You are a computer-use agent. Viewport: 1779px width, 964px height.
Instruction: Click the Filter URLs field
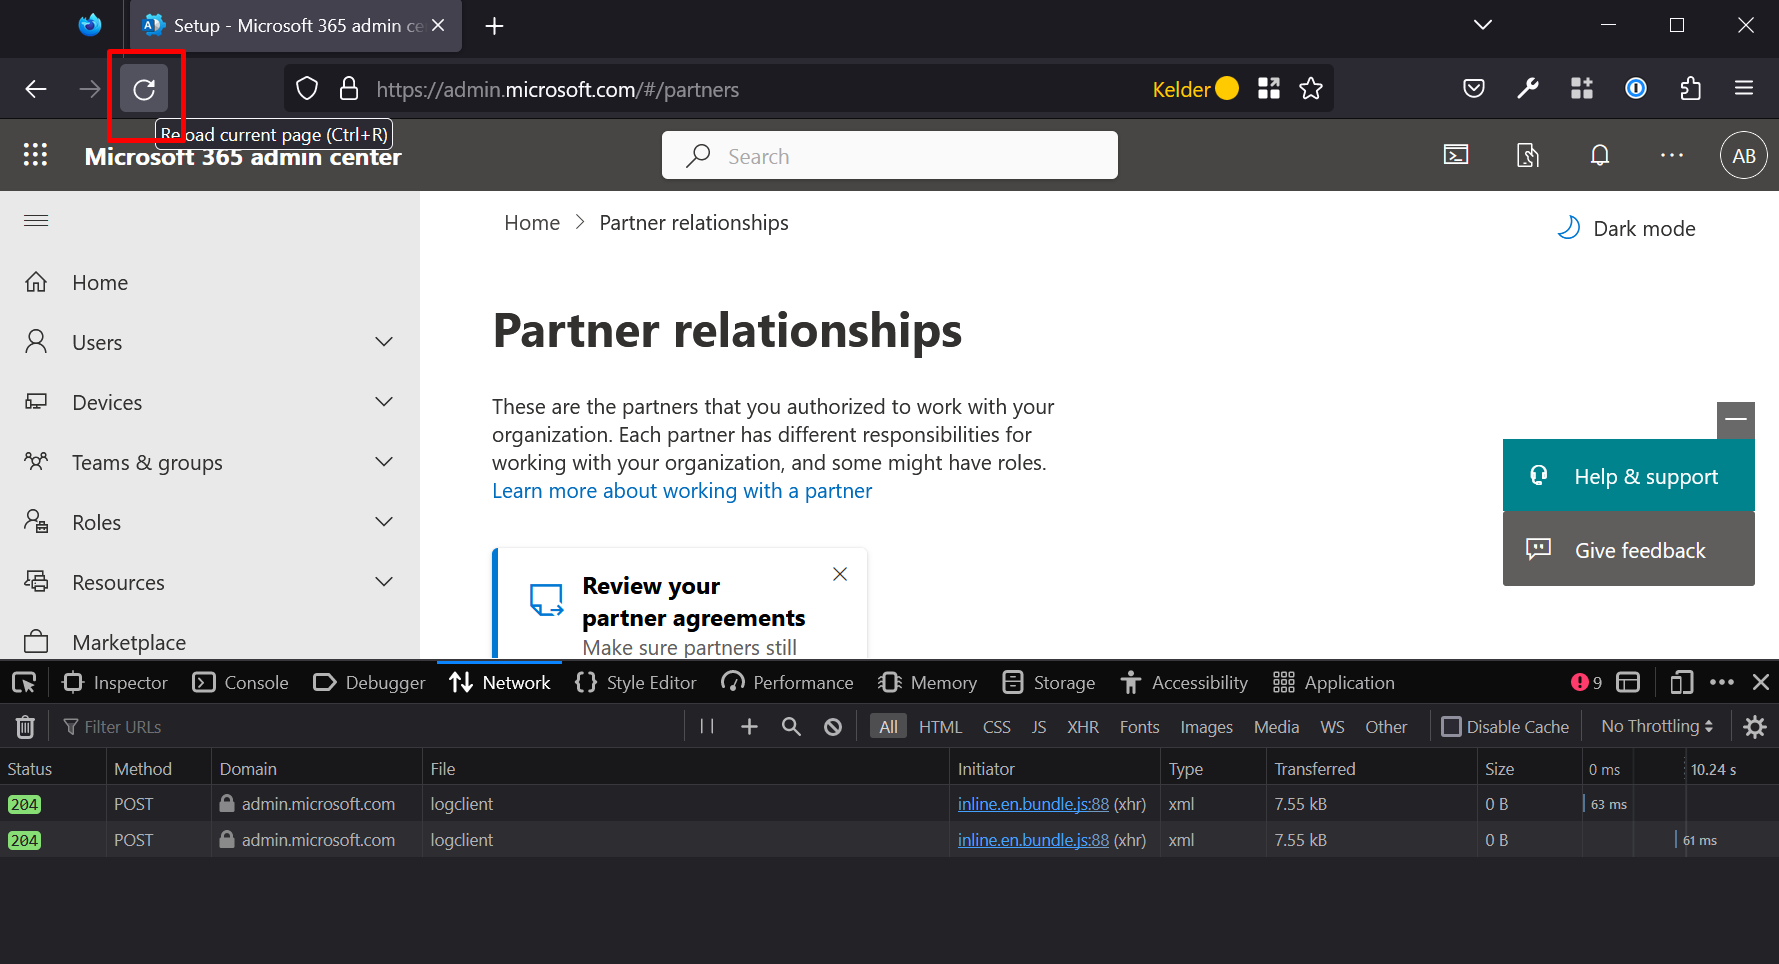[370, 727]
